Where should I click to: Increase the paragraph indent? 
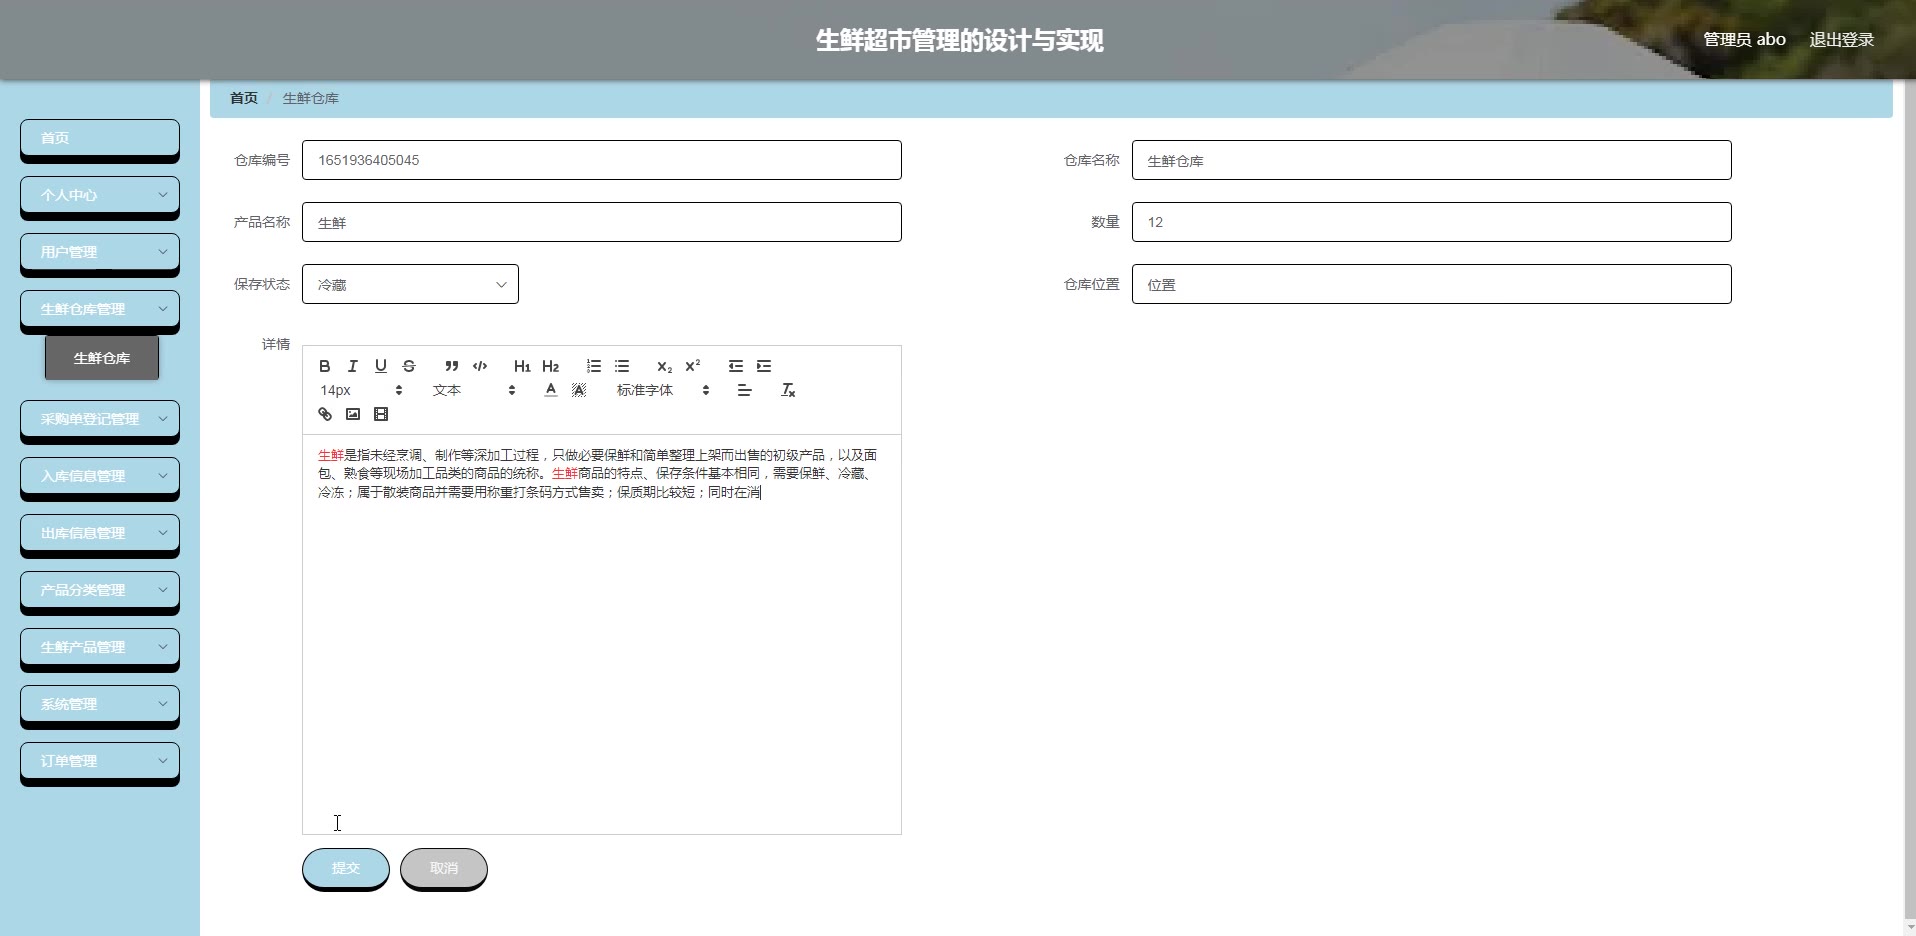(764, 366)
